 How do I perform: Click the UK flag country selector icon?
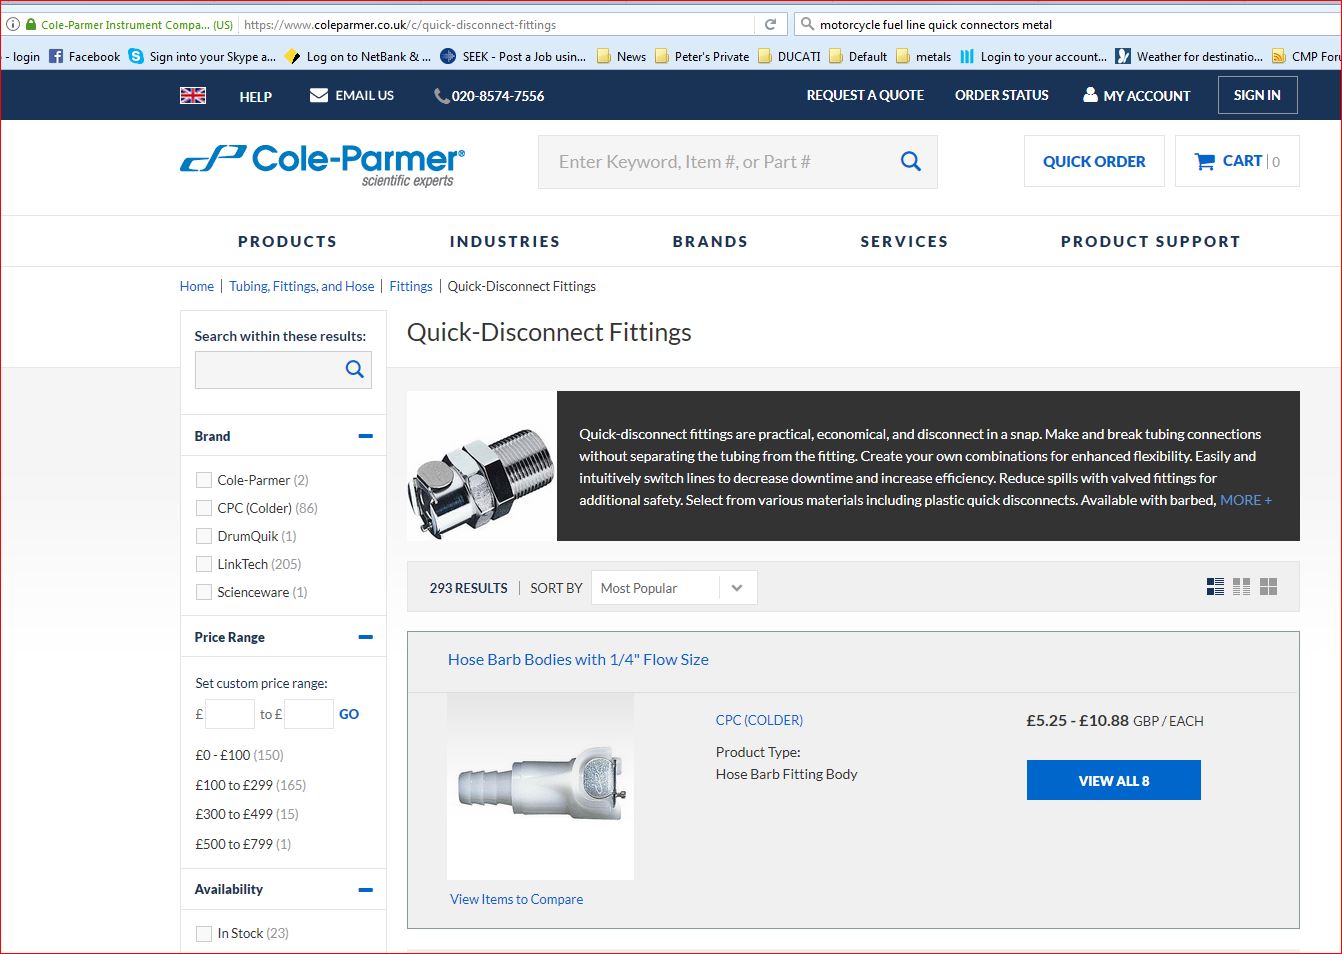193,95
